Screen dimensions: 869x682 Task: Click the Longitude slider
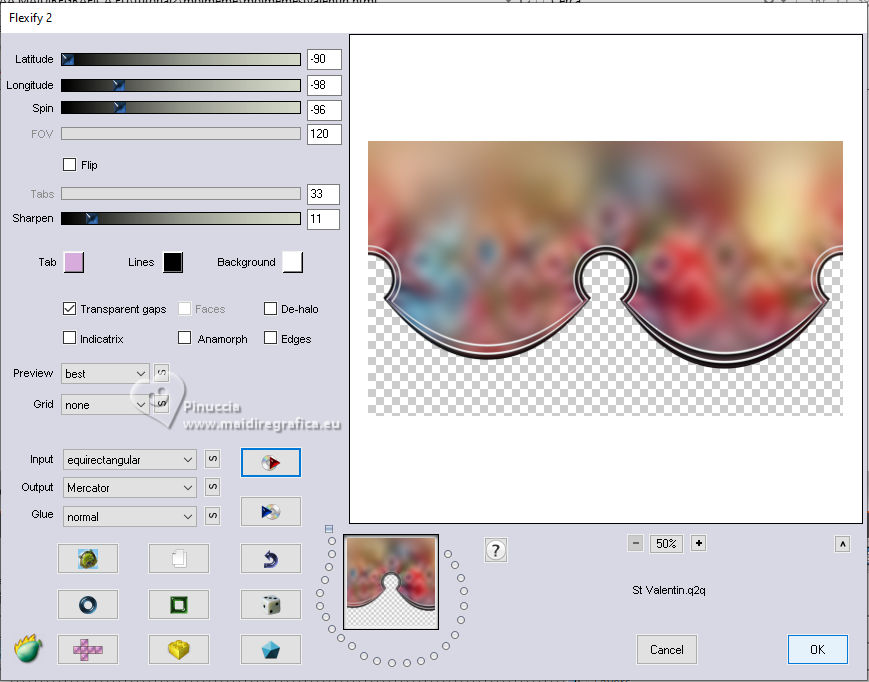(x=181, y=85)
